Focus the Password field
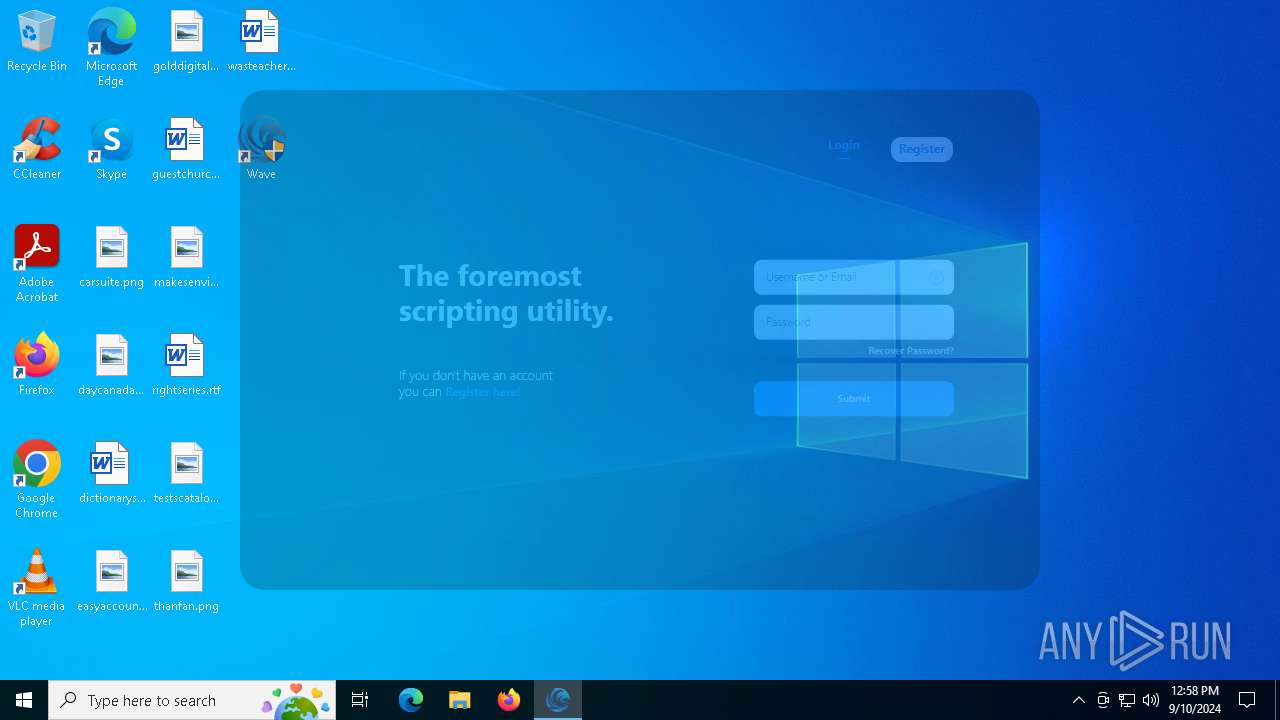This screenshot has height=720, width=1280. (854, 322)
